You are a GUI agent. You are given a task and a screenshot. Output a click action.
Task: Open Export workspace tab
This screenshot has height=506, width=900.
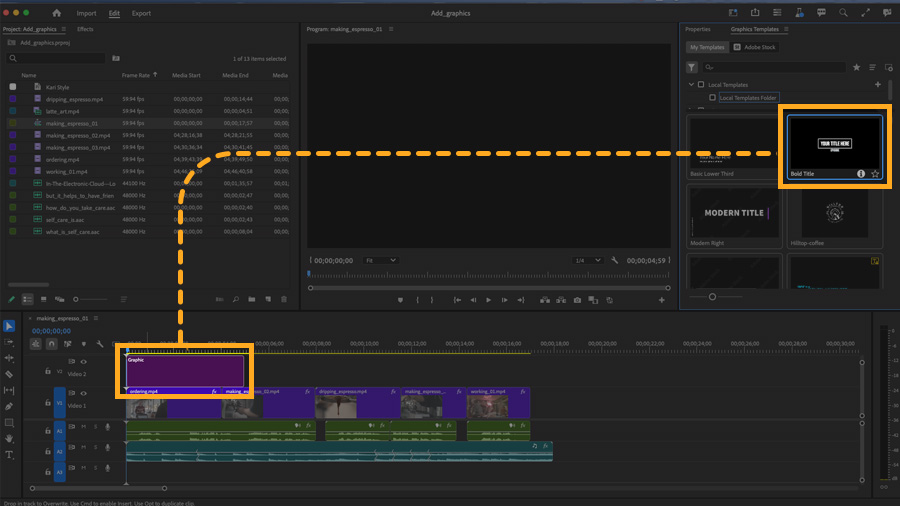pos(141,13)
